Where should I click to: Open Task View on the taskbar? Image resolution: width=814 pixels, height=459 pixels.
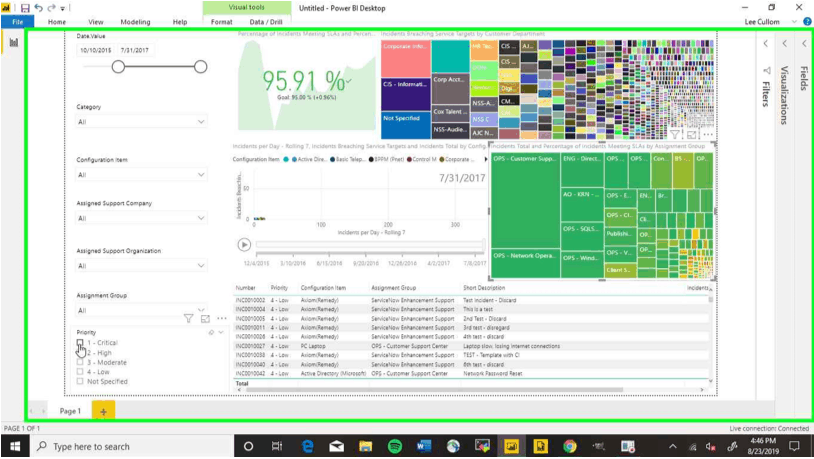click(x=277, y=446)
